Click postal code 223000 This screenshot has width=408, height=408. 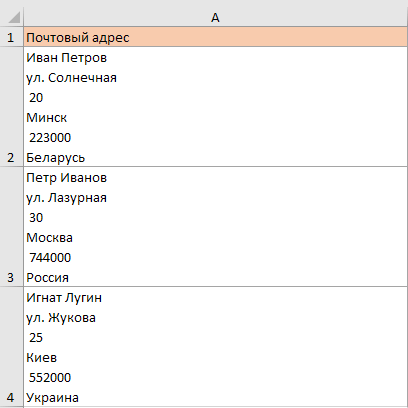tap(50, 138)
